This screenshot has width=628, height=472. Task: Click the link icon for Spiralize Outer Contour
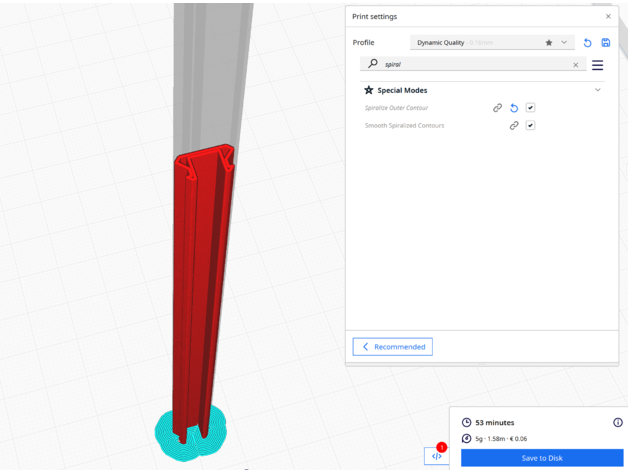497,108
